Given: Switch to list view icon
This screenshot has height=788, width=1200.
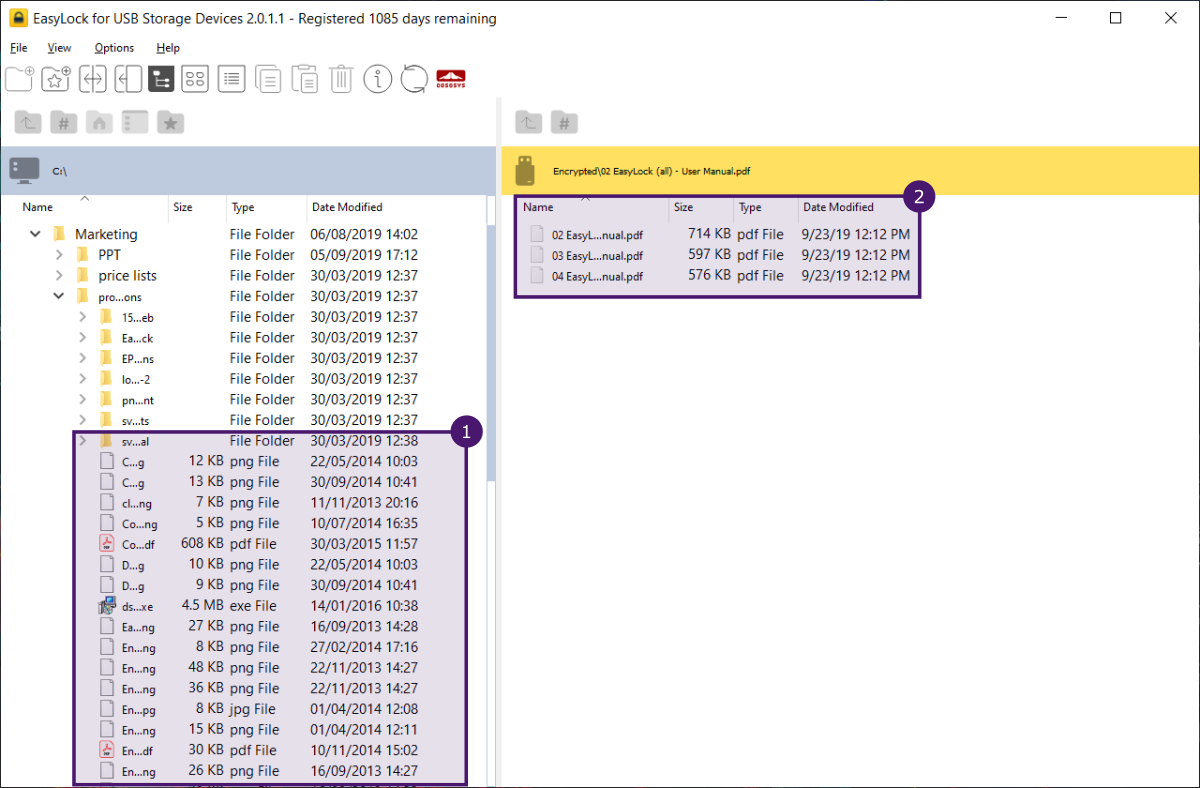Looking at the screenshot, I should tap(231, 78).
